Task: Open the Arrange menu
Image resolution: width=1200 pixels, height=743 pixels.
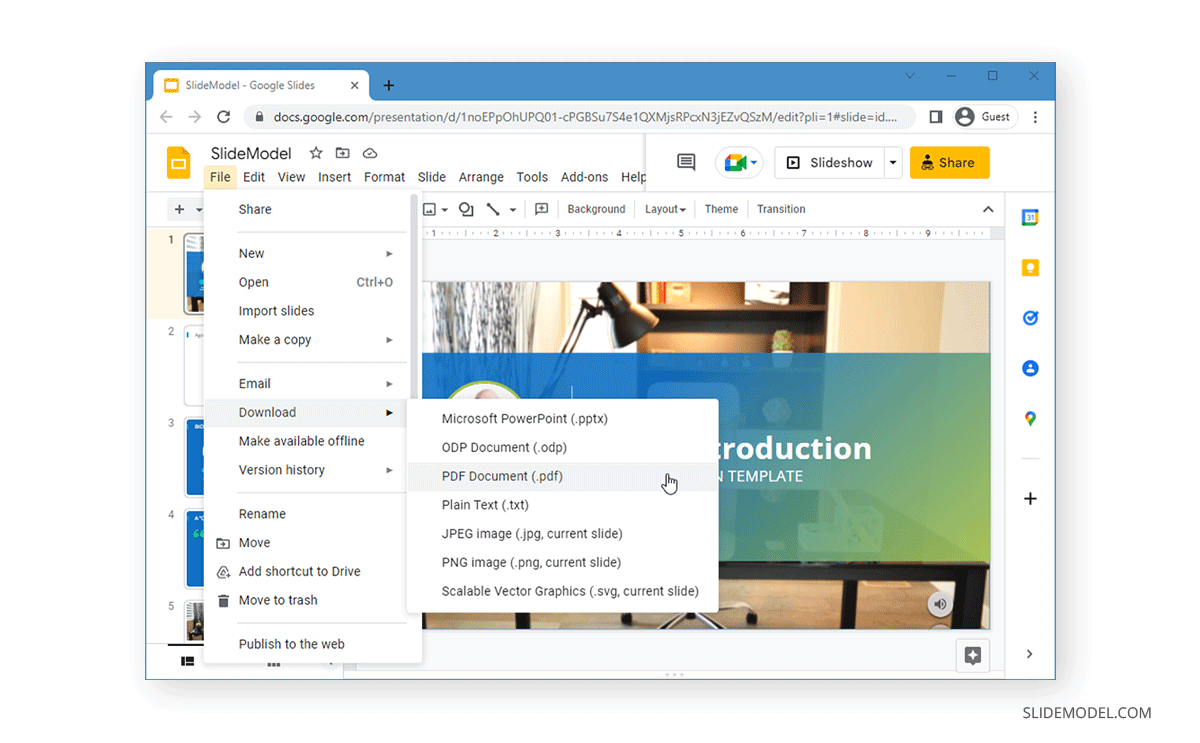Action: [481, 177]
